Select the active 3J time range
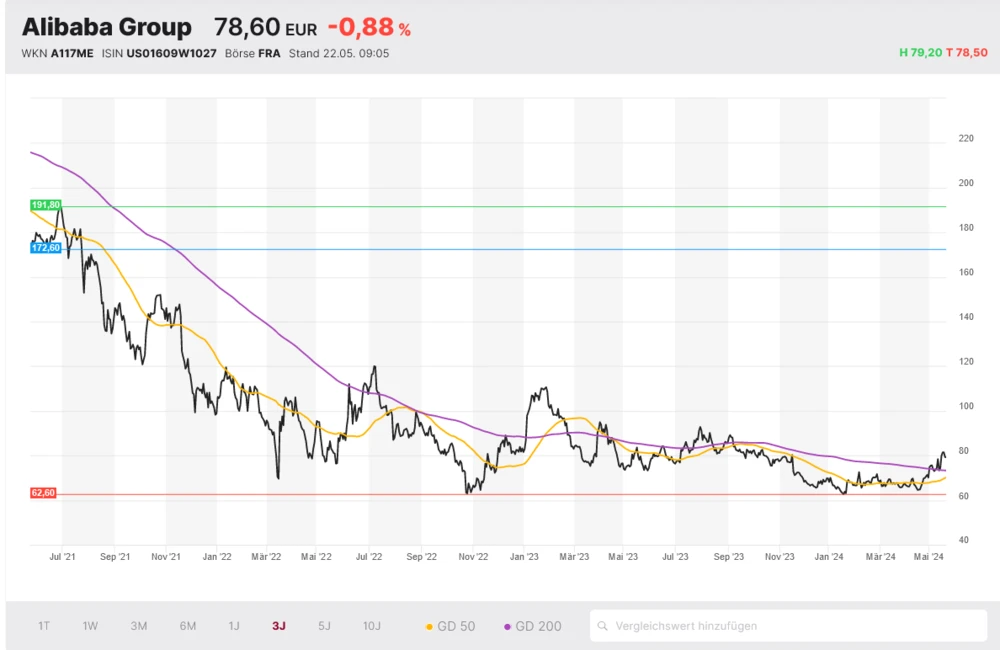 [278, 626]
